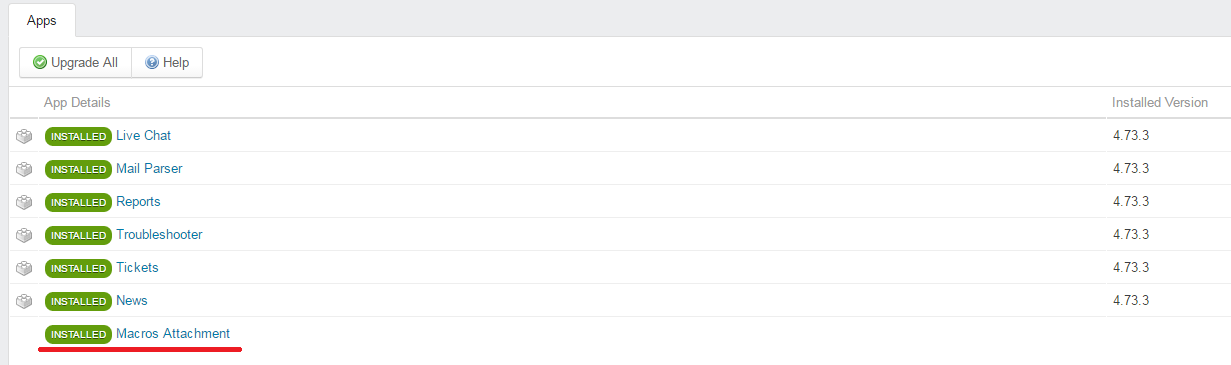Click the blue question mark Help icon

tap(152, 62)
